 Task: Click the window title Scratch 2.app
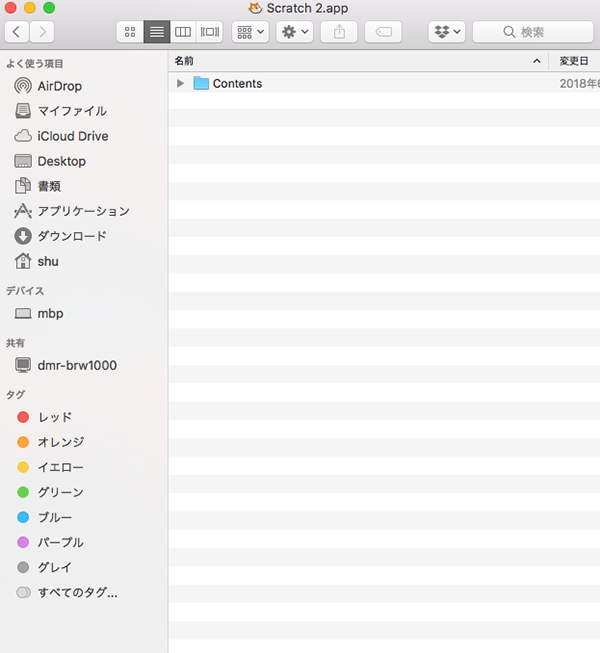(x=307, y=8)
